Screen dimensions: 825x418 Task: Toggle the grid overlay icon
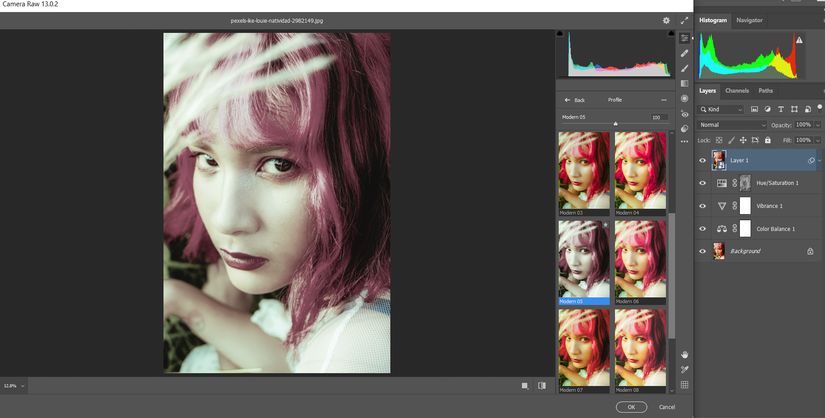point(684,384)
